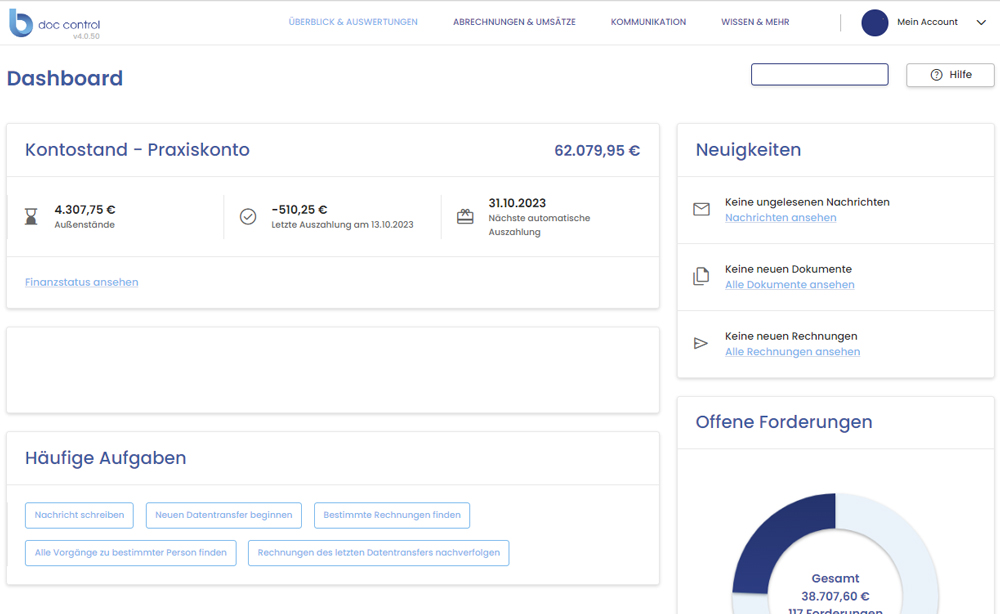The image size is (1000, 614).
Task: Click the paper plane Rechnungen icon
Action: pyautogui.click(x=701, y=344)
